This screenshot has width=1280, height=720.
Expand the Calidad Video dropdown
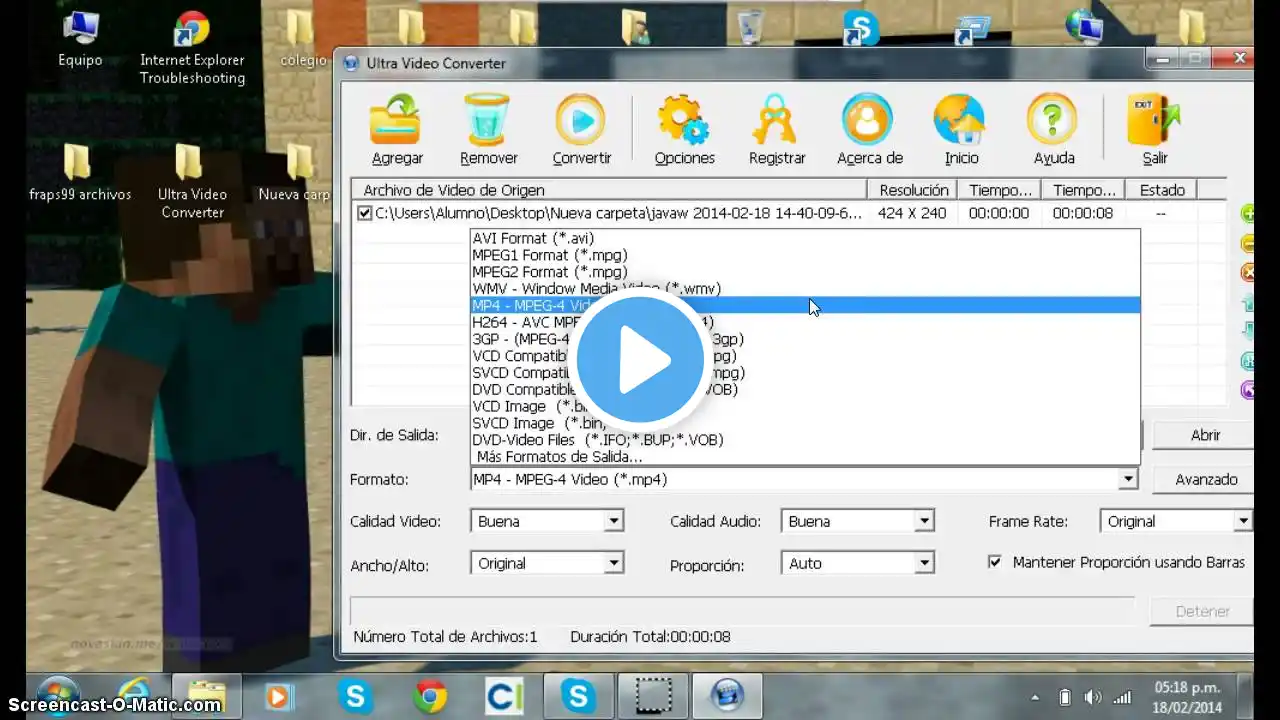coord(613,521)
